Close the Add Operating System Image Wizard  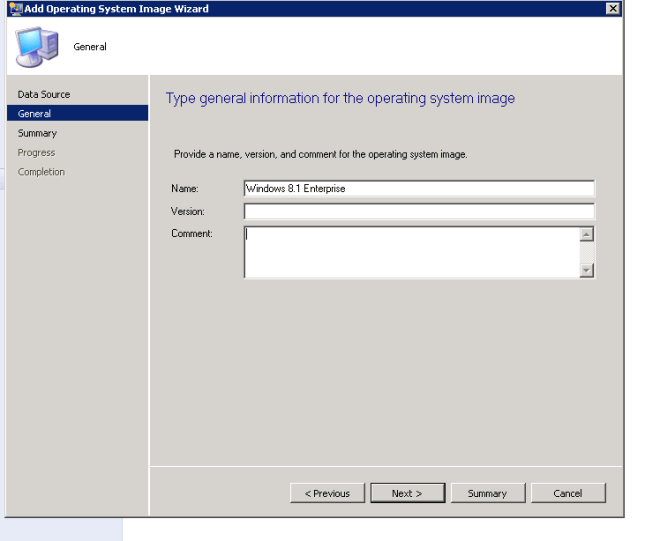[612, 8]
